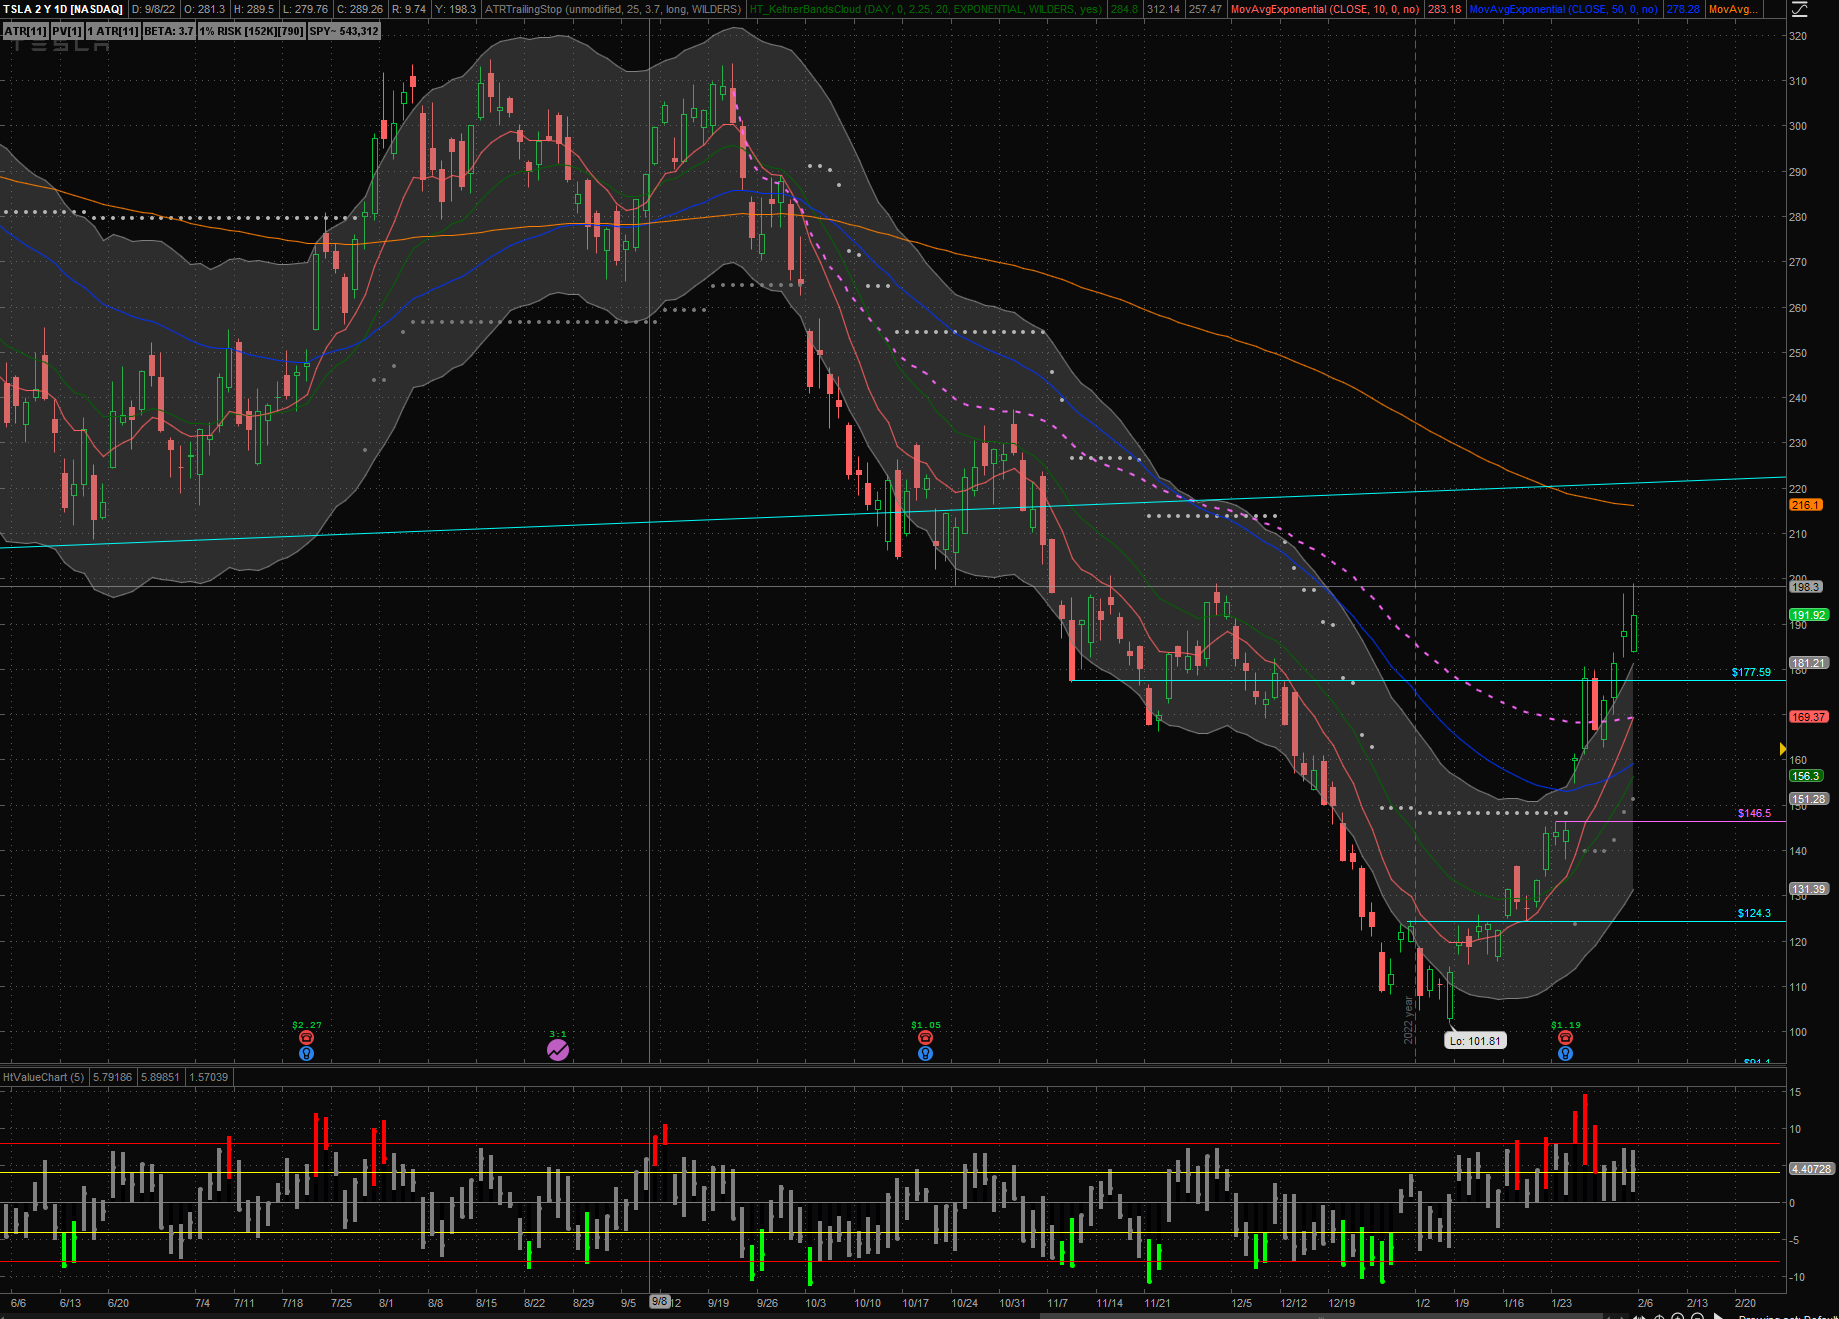This screenshot has height=1319, width=1839.
Task: Click the yellow arrow marker on the price axis
Action: point(1782,749)
